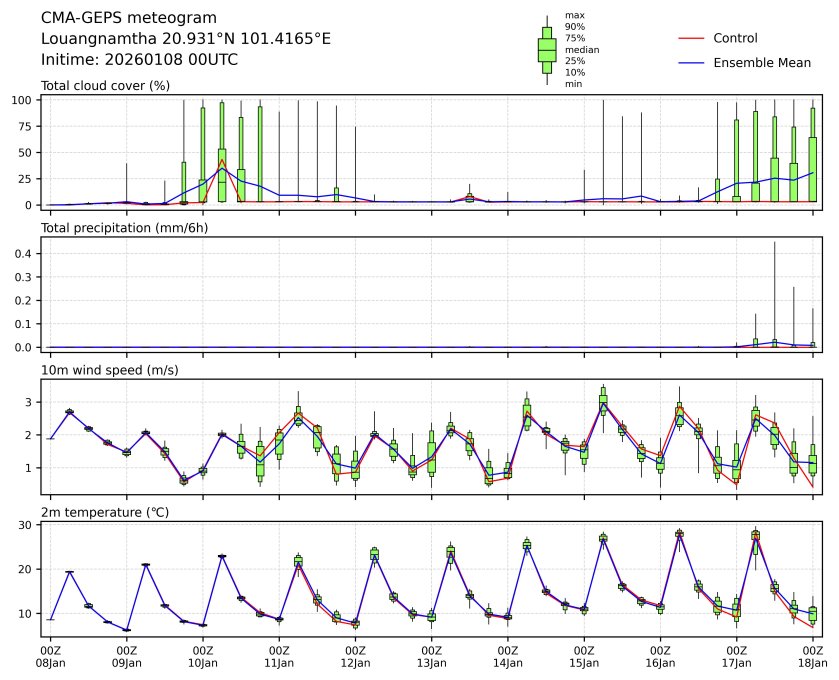
Task: Click the 00Z 08Jan axis label
Action: (x=51, y=657)
